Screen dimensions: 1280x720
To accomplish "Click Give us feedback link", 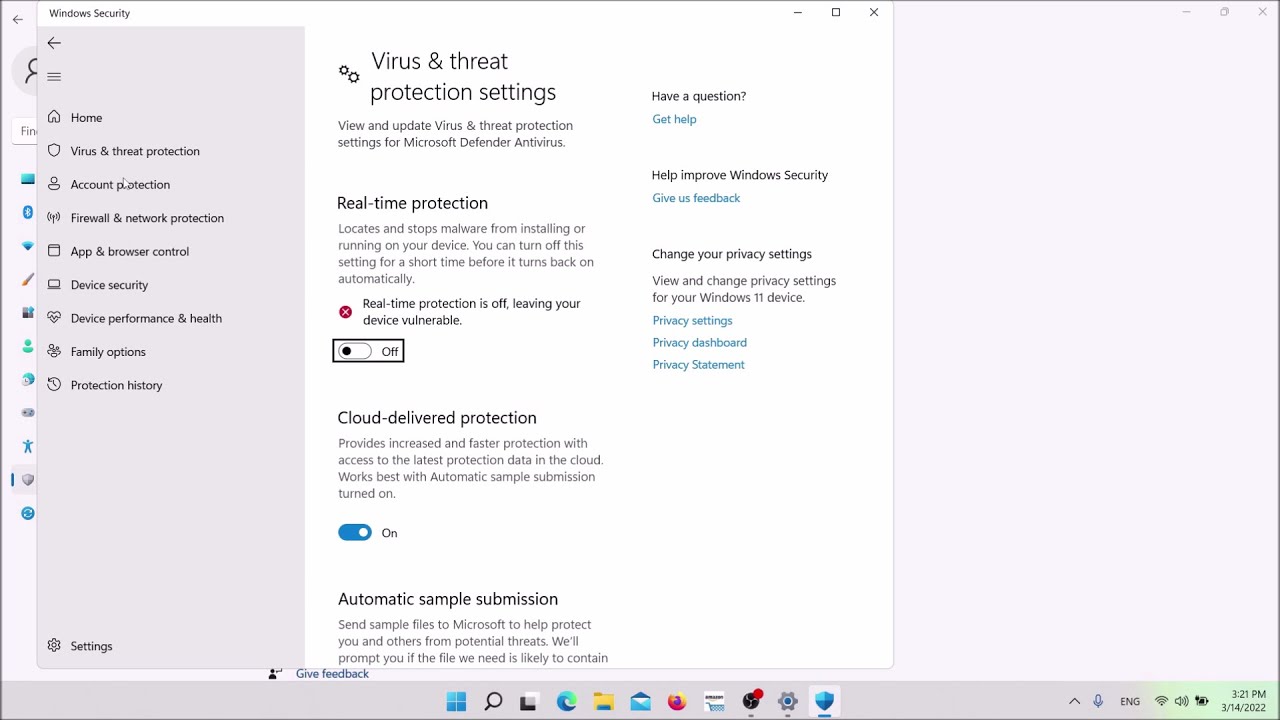I will click(x=696, y=198).
